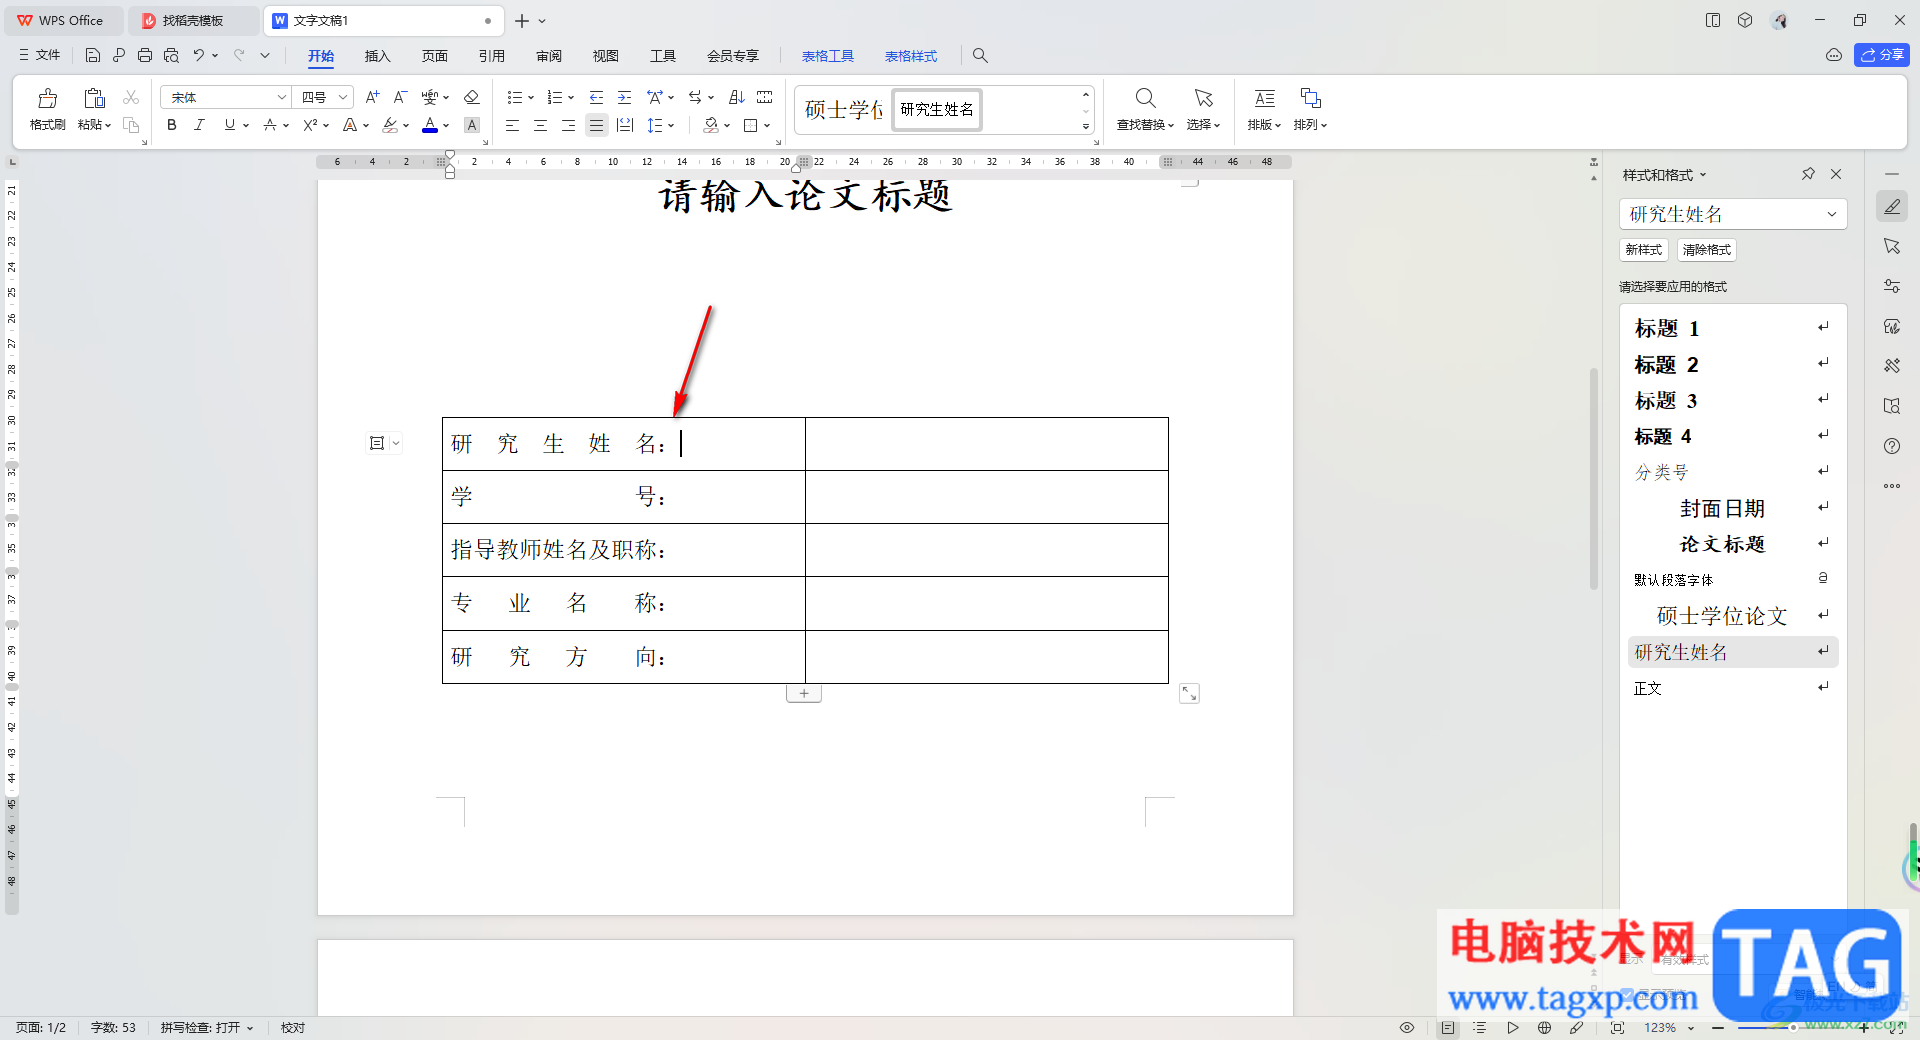
Task: Expand bullet list options arrow
Action: tap(531, 97)
